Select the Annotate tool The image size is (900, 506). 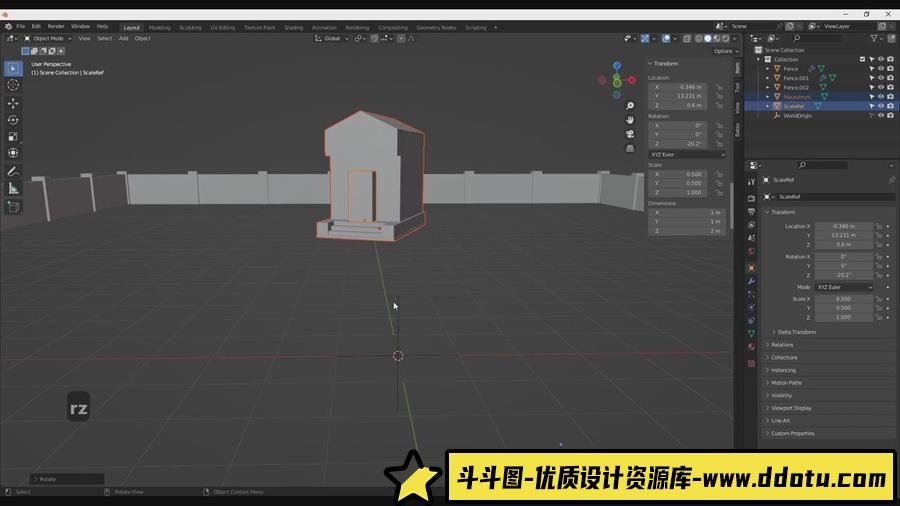(x=13, y=172)
